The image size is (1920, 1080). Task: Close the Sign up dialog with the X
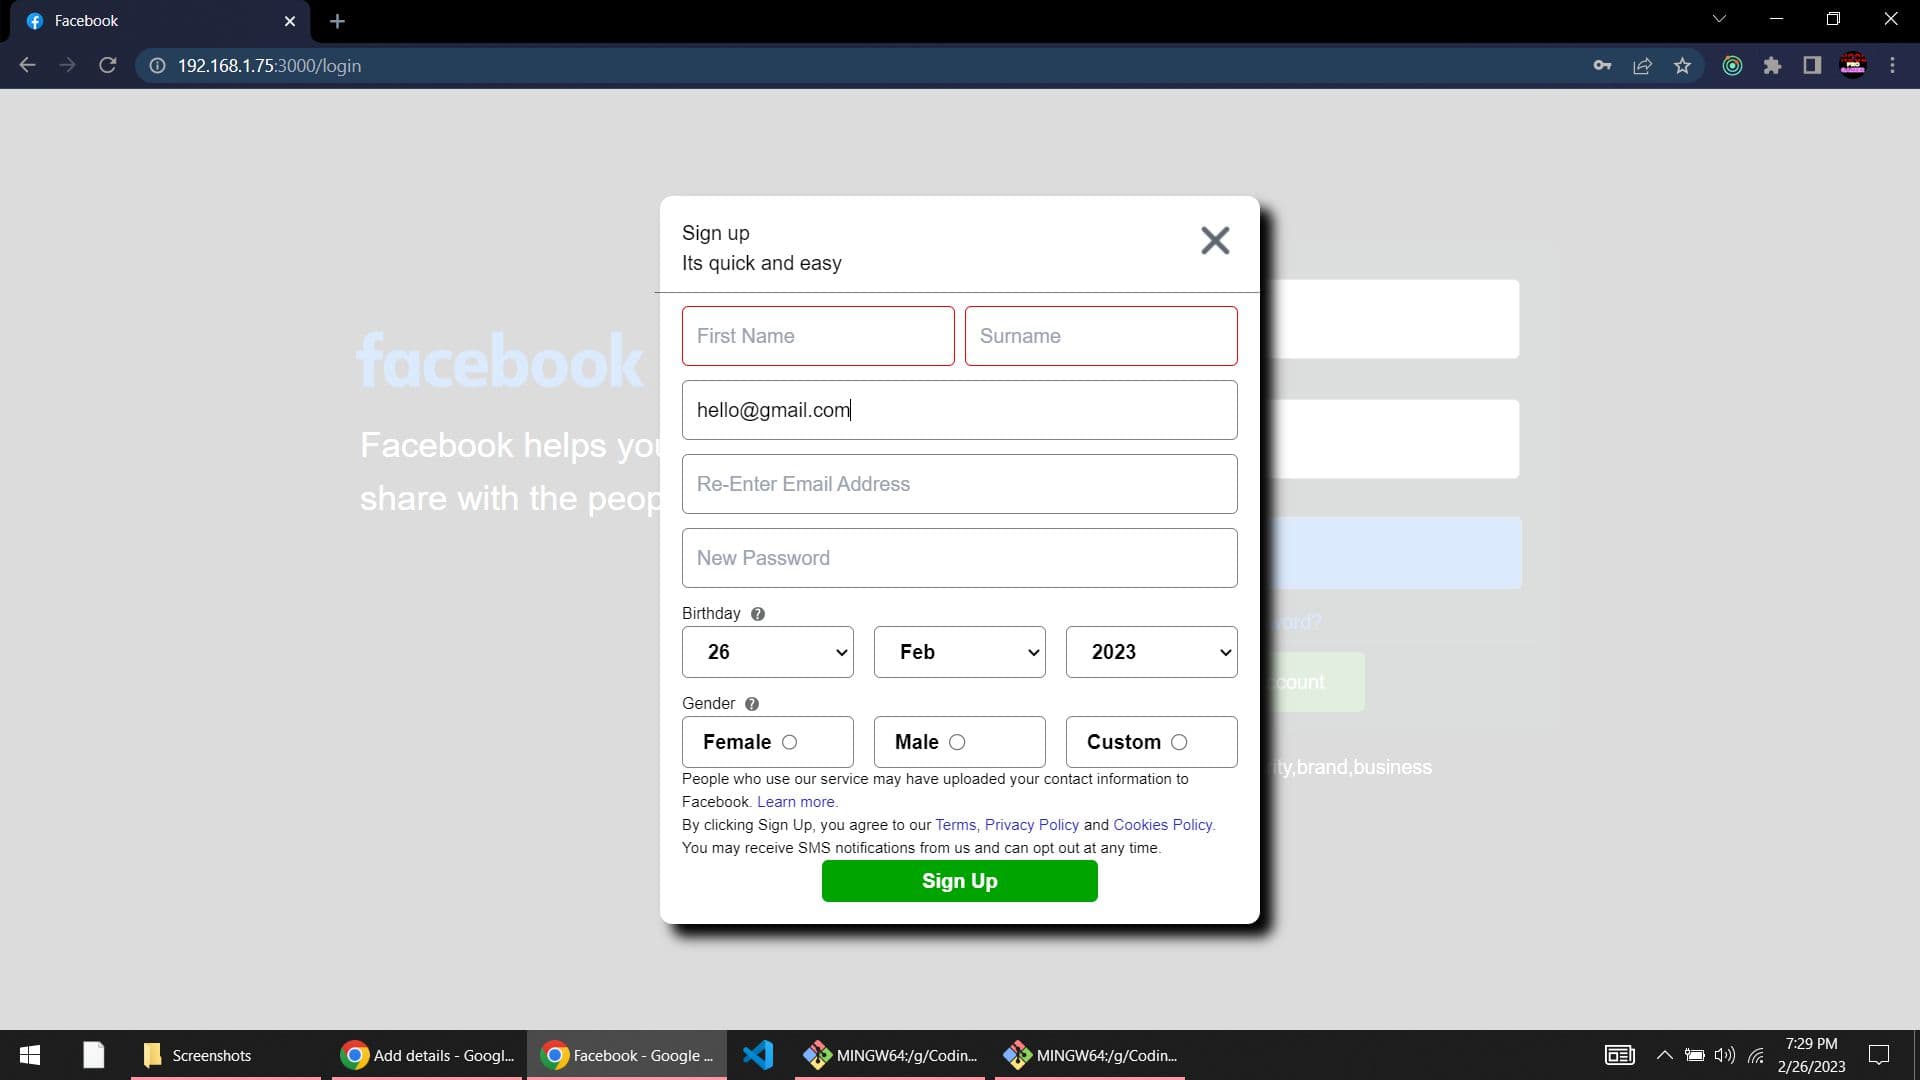1215,240
